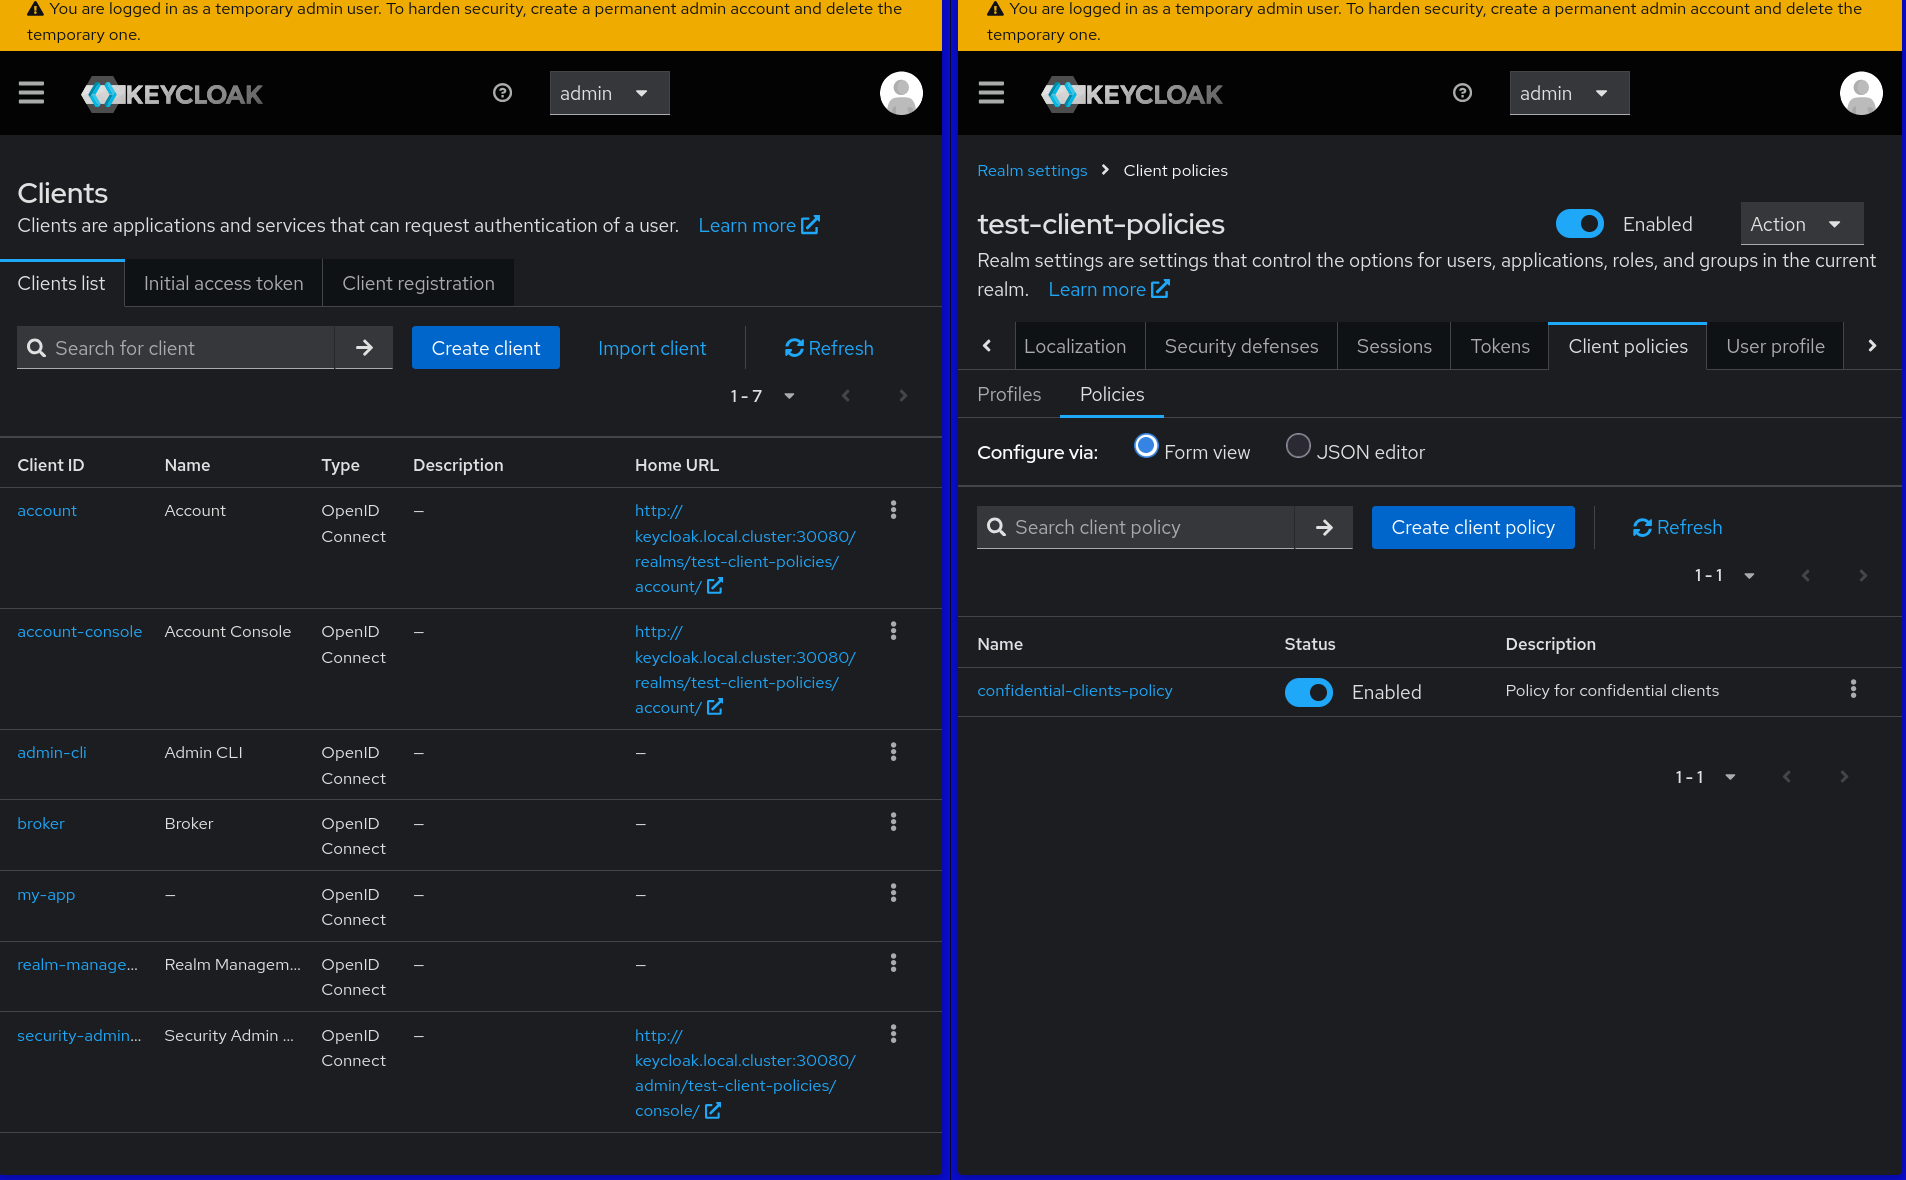Open help icon in left window header
The height and width of the screenshot is (1180, 1906).
(503, 93)
